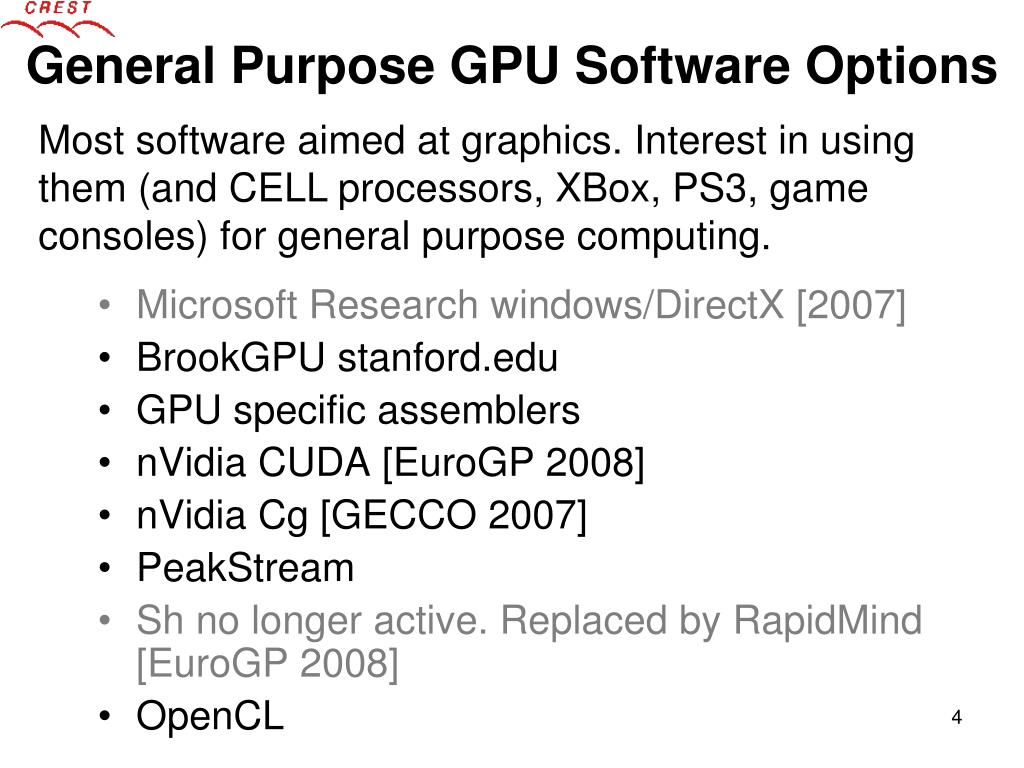
Task: Click the RapidMind word
Action: click(x=827, y=620)
